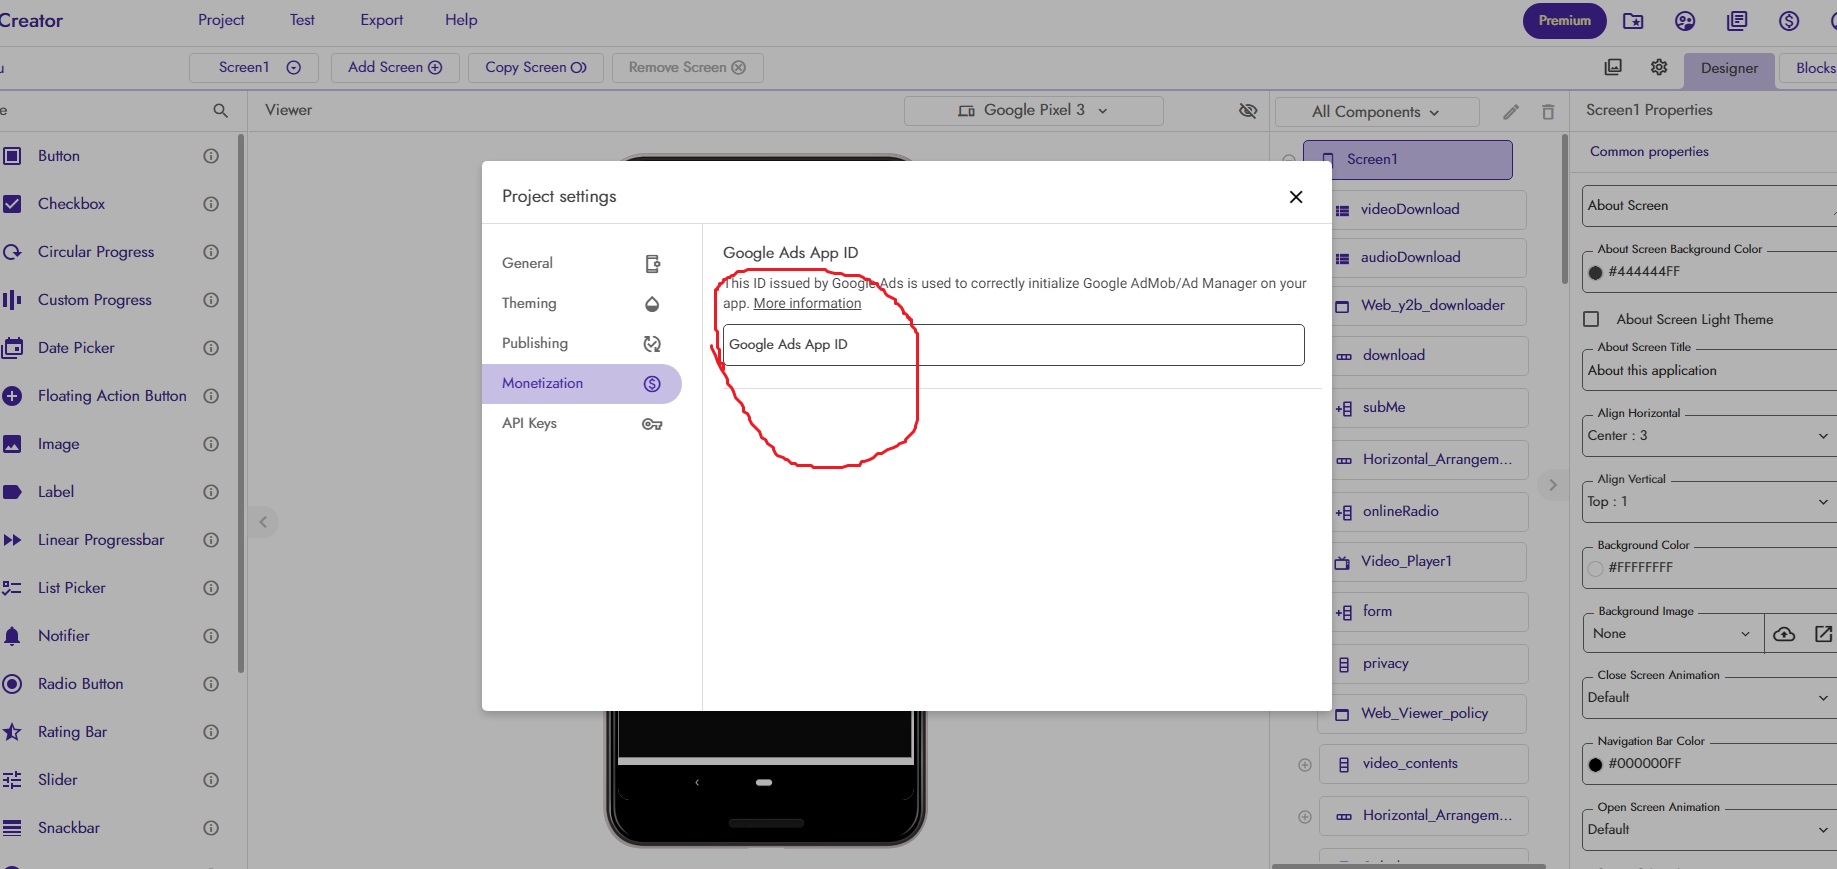The height and width of the screenshot is (869, 1837).
Task: Click the search icon in components palette
Action: pos(221,111)
